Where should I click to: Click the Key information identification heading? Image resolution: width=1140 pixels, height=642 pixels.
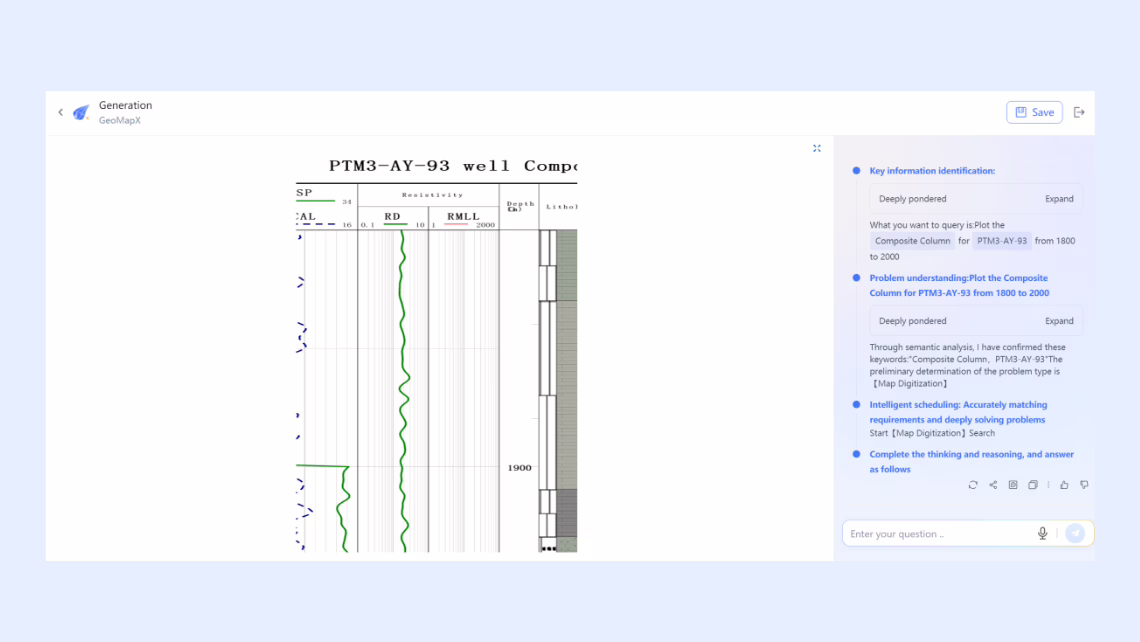pyautogui.click(x=932, y=171)
